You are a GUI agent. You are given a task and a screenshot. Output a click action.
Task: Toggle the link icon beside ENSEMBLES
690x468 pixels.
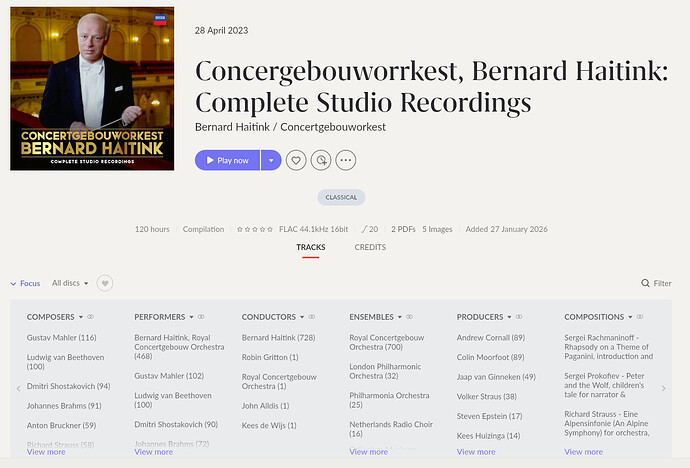409,317
